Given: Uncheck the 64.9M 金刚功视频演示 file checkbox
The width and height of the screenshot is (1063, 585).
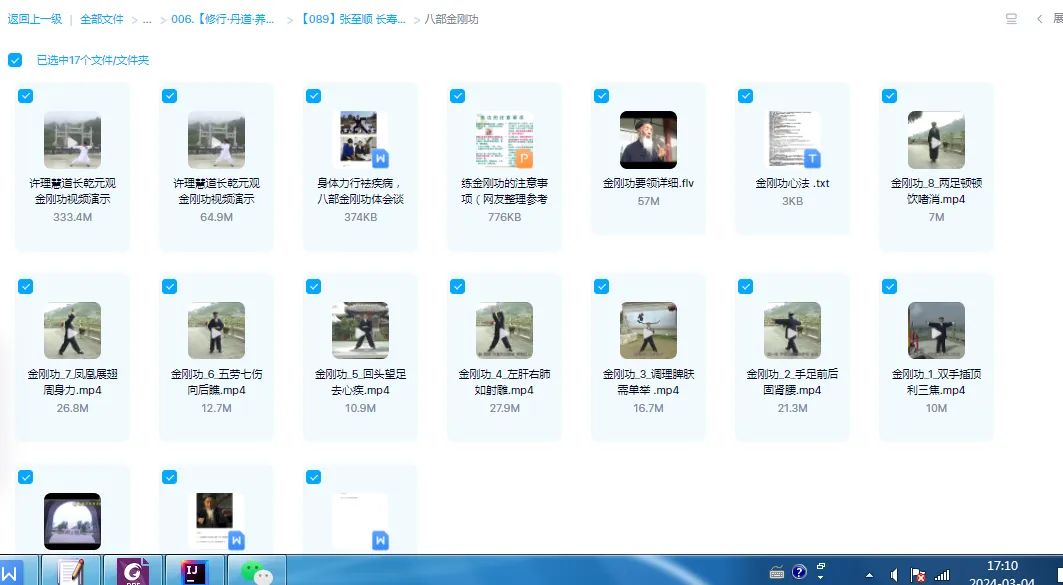Looking at the screenshot, I should pyautogui.click(x=169, y=96).
